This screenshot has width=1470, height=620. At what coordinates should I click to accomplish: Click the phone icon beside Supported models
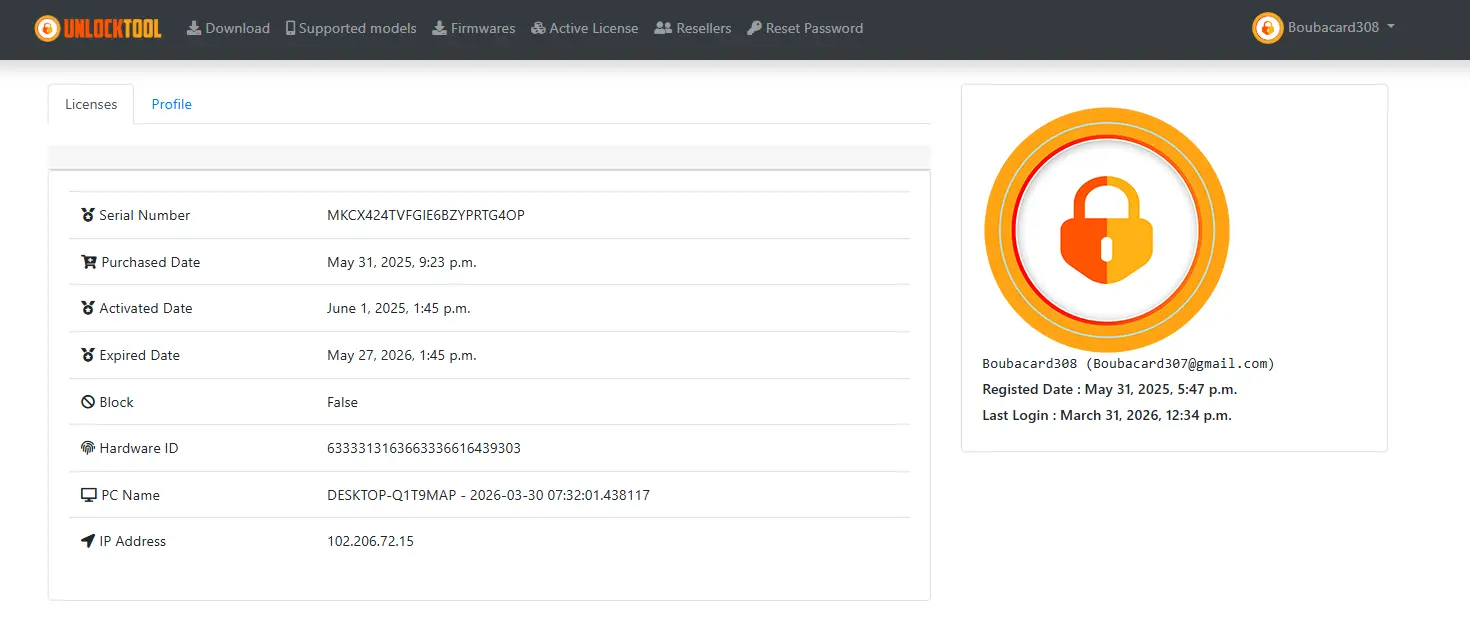[290, 28]
